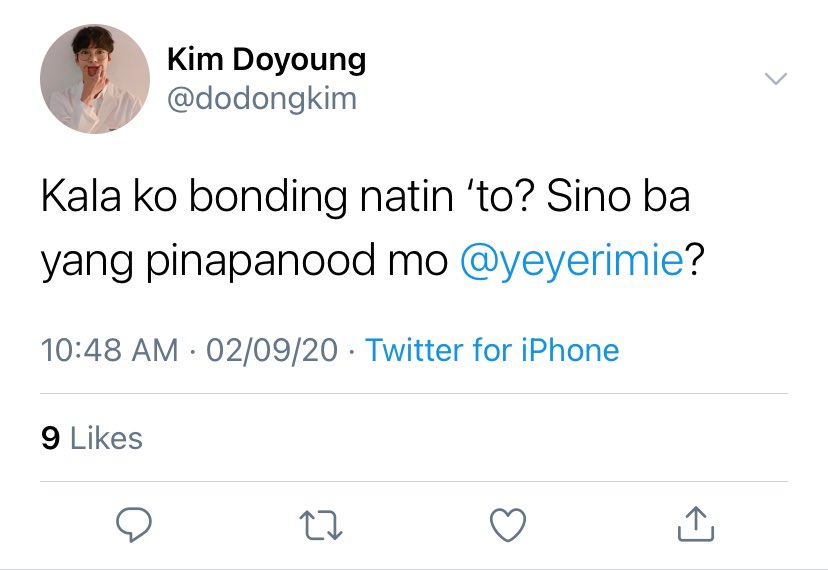The image size is (828, 570).
Task: Select the 10:48 AM timestamp
Action: pos(109,350)
